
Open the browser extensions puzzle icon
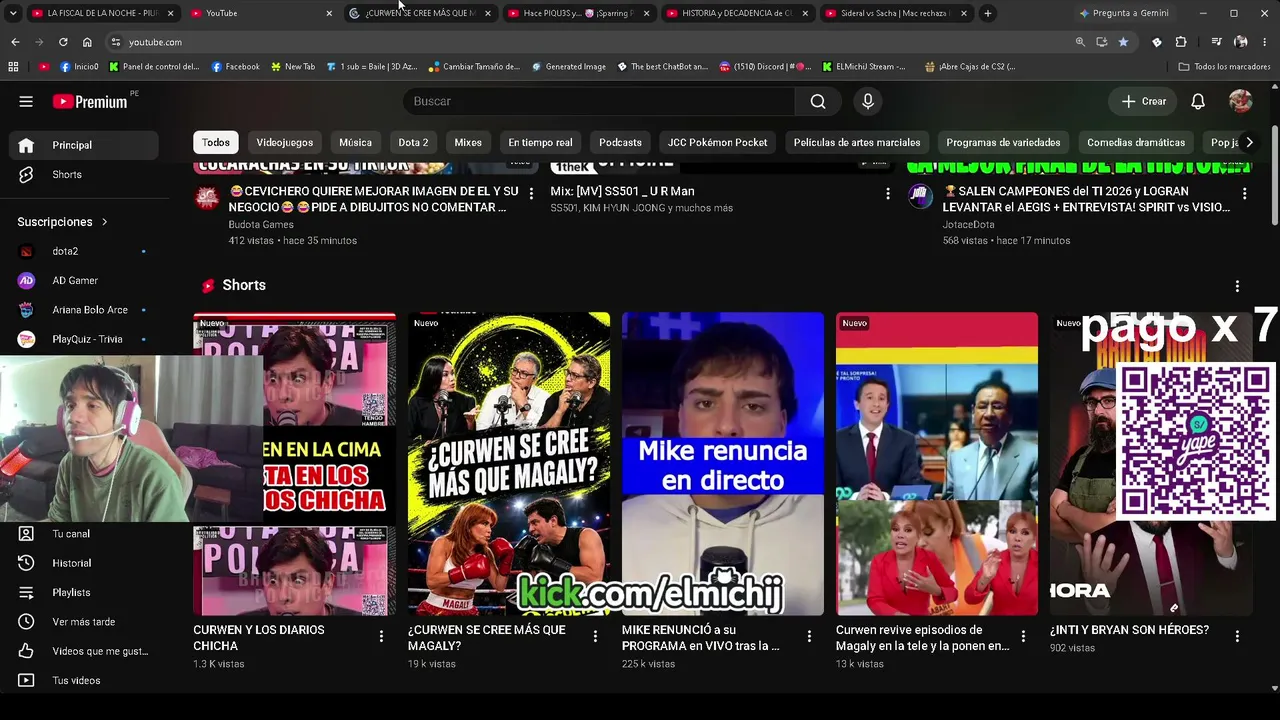(x=1181, y=42)
